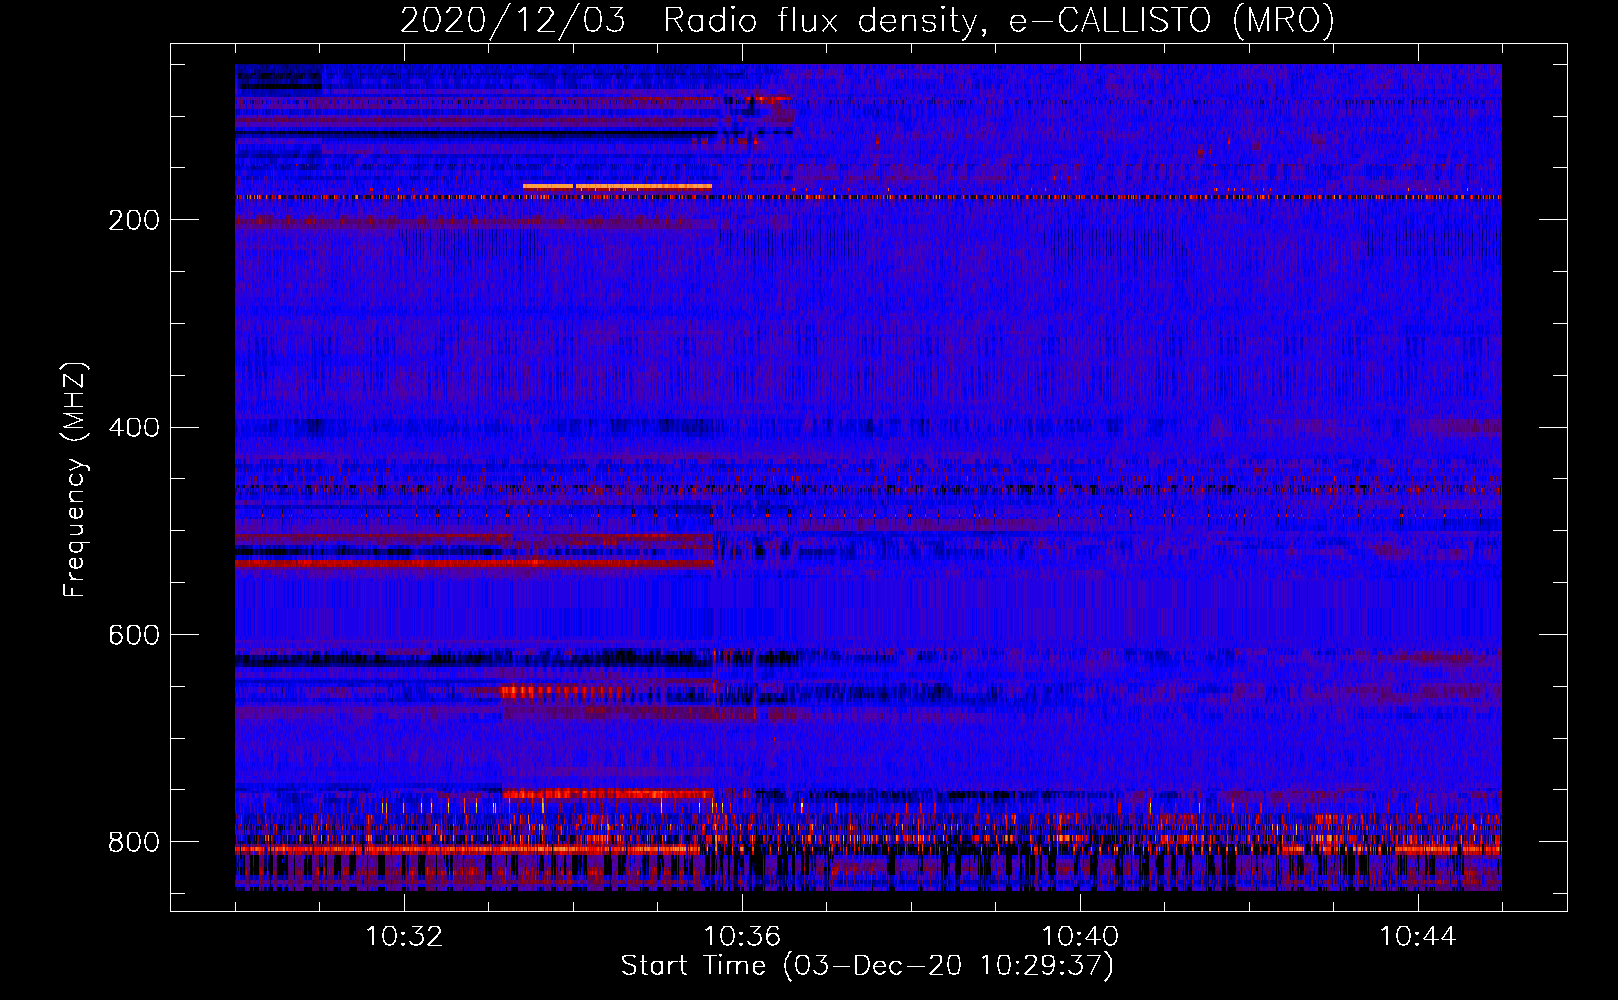
Task: Click the 400 frequency tick label
Action: (134, 428)
